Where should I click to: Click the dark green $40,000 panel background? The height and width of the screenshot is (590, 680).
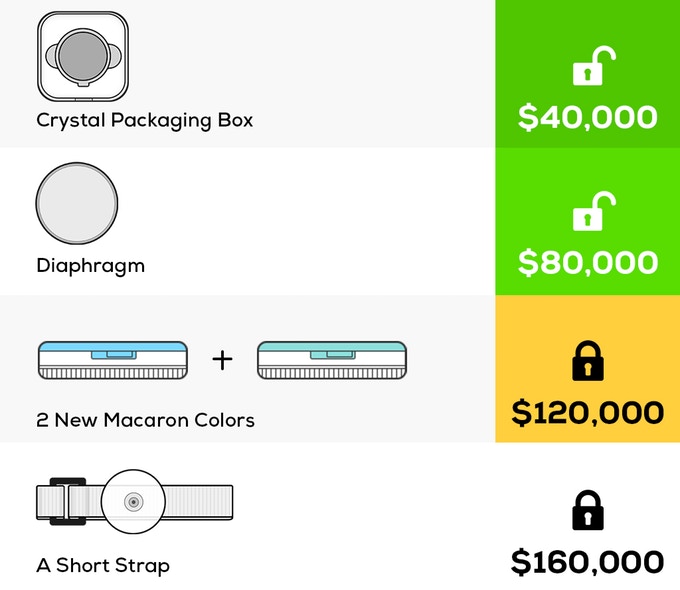click(x=520, y=25)
